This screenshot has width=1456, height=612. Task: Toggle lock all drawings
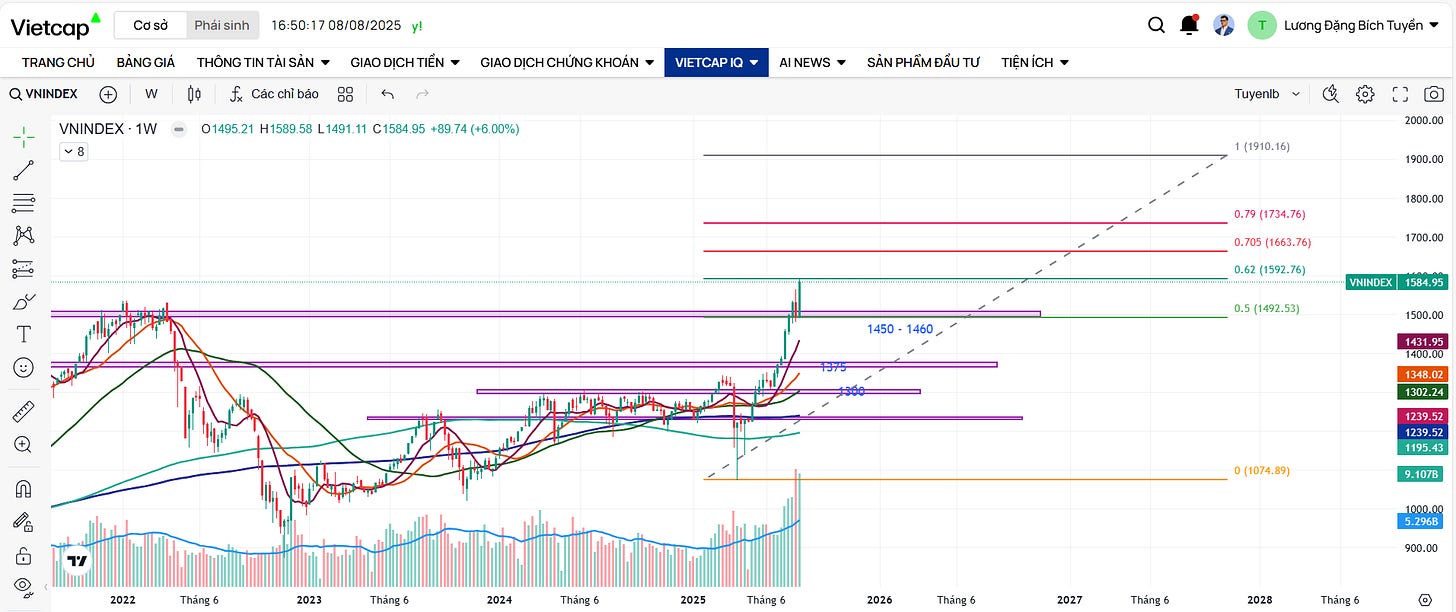click(23, 554)
